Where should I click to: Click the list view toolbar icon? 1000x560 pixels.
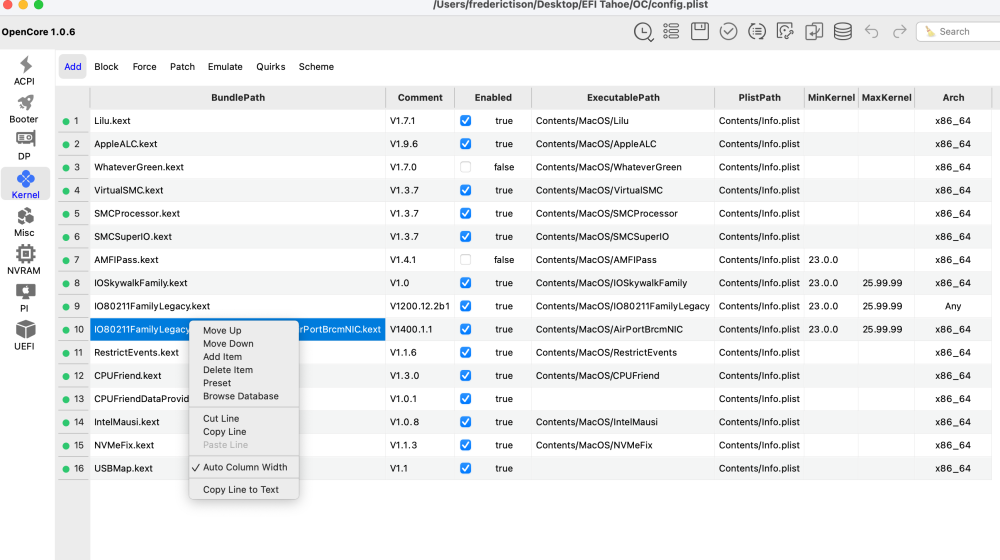pos(671,31)
